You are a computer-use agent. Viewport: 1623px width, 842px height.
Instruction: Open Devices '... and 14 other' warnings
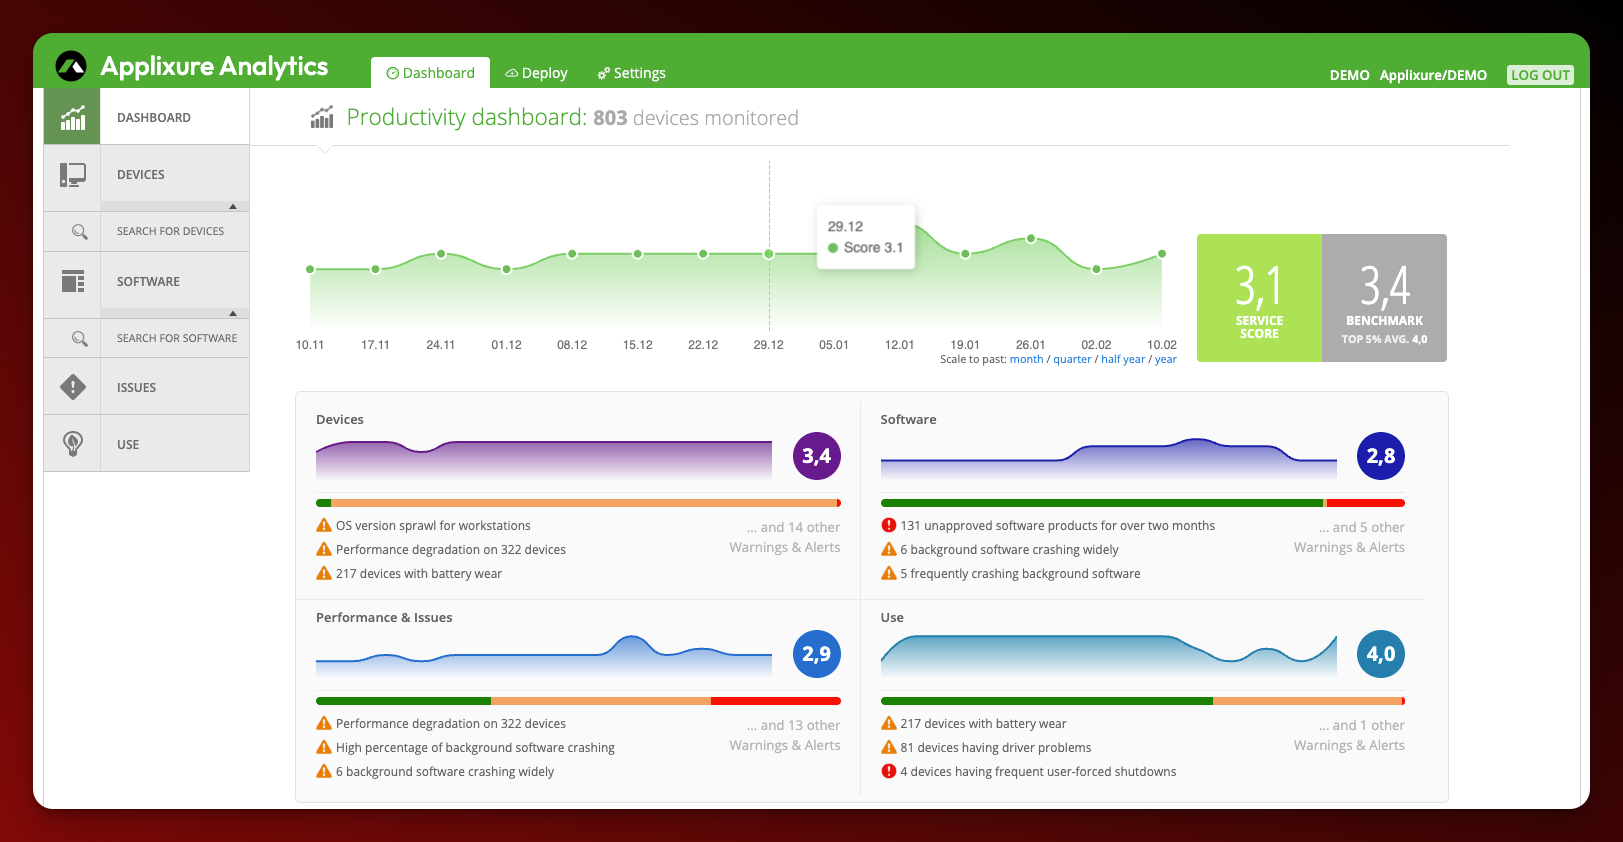(x=785, y=537)
